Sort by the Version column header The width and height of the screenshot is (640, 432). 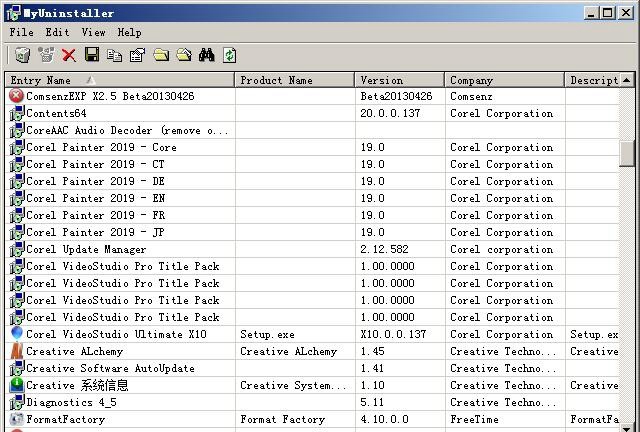coord(400,80)
